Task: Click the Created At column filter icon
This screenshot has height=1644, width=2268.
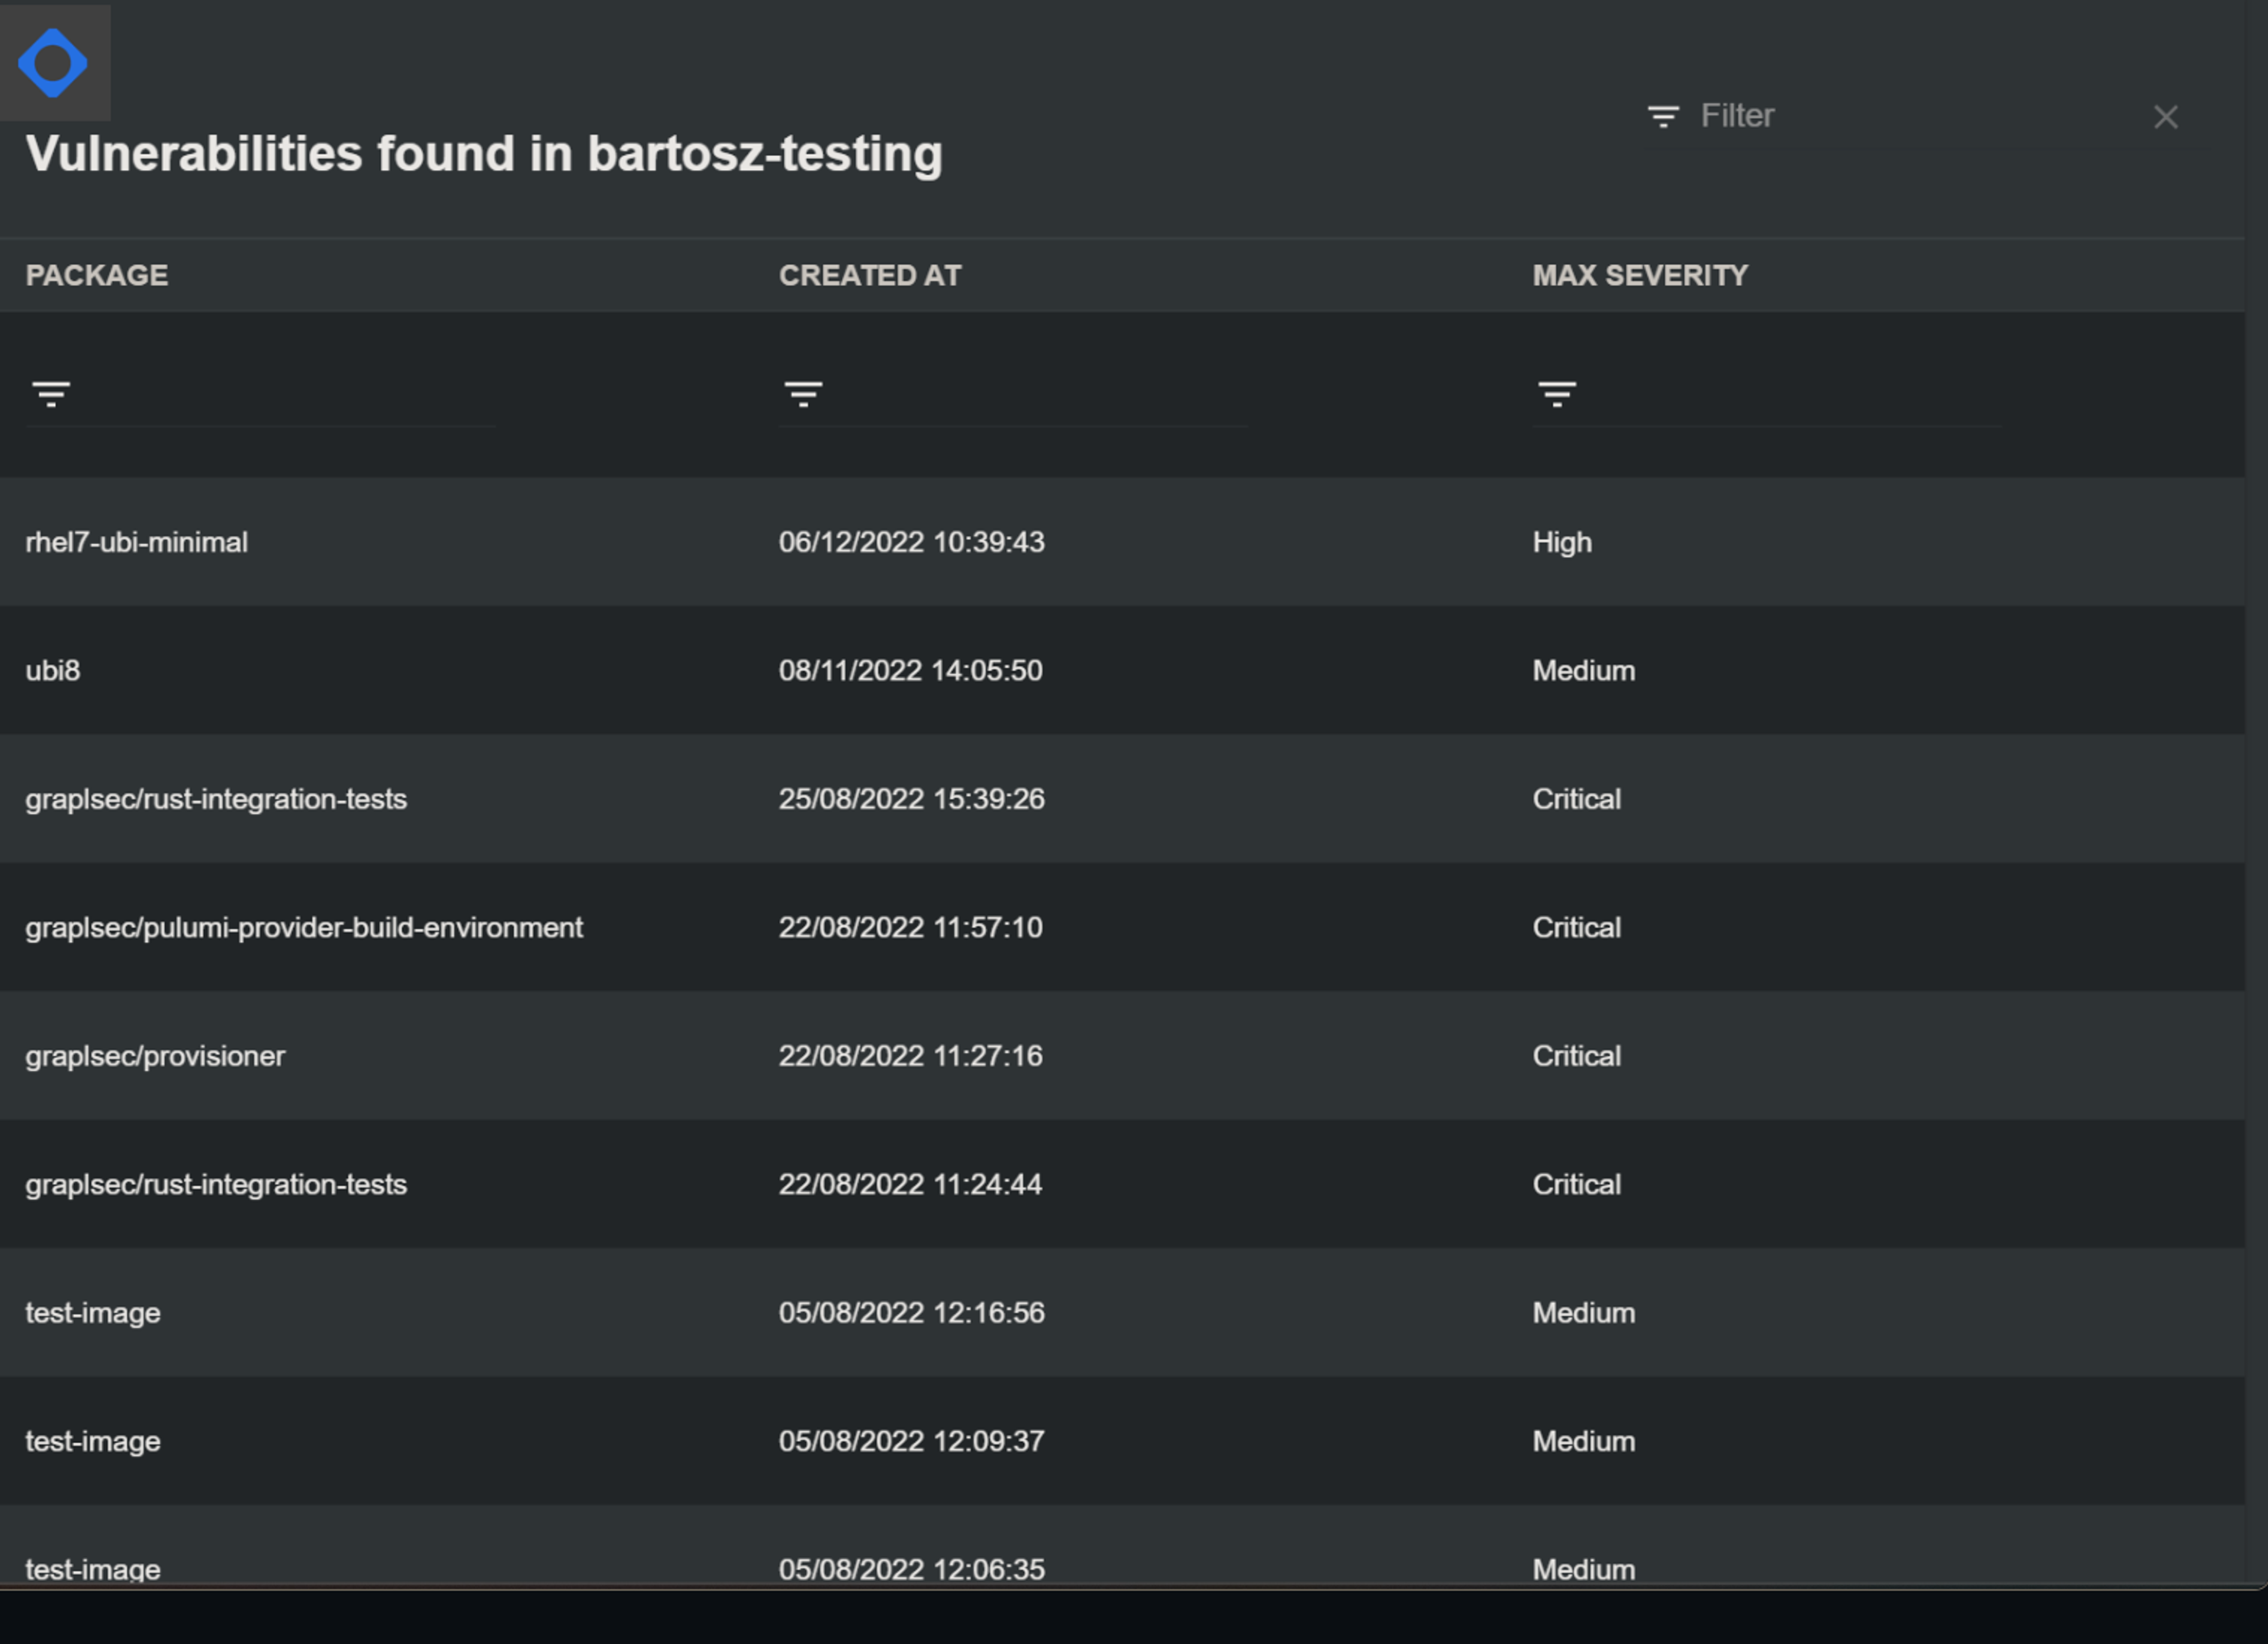Action: pyautogui.click(x=803, y=393)
